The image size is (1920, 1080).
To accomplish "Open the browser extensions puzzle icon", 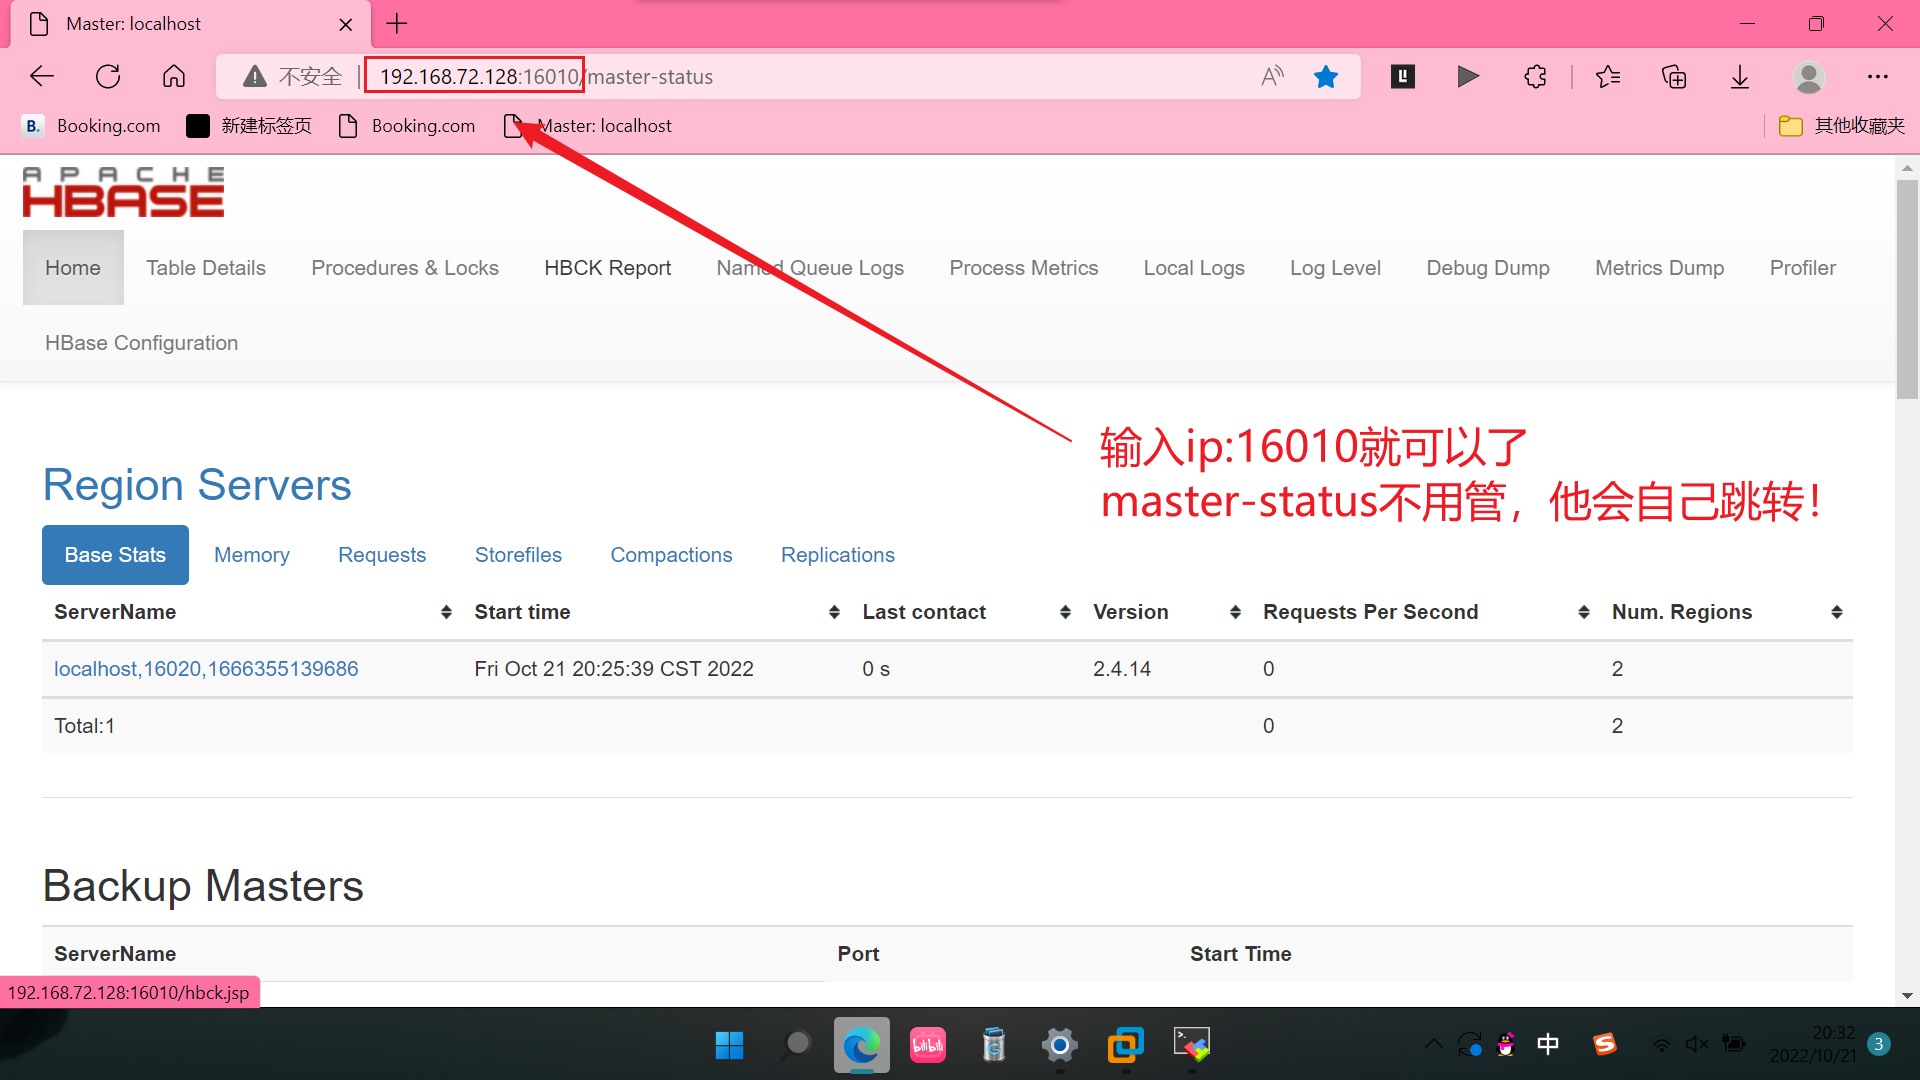I will click(1536, 77).
